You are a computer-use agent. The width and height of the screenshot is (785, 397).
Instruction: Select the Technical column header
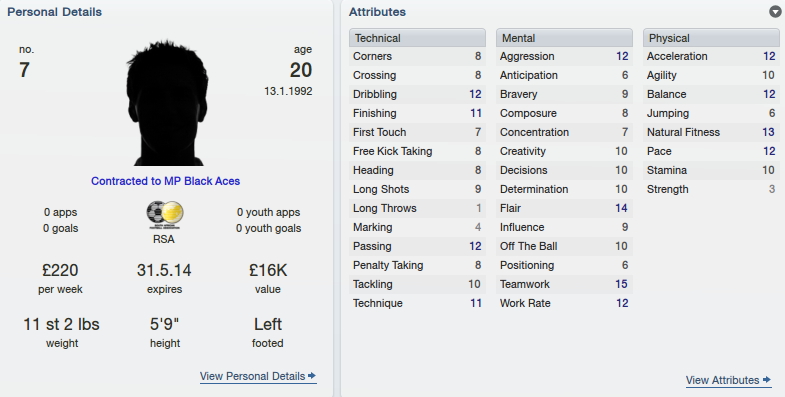(417, 38)
